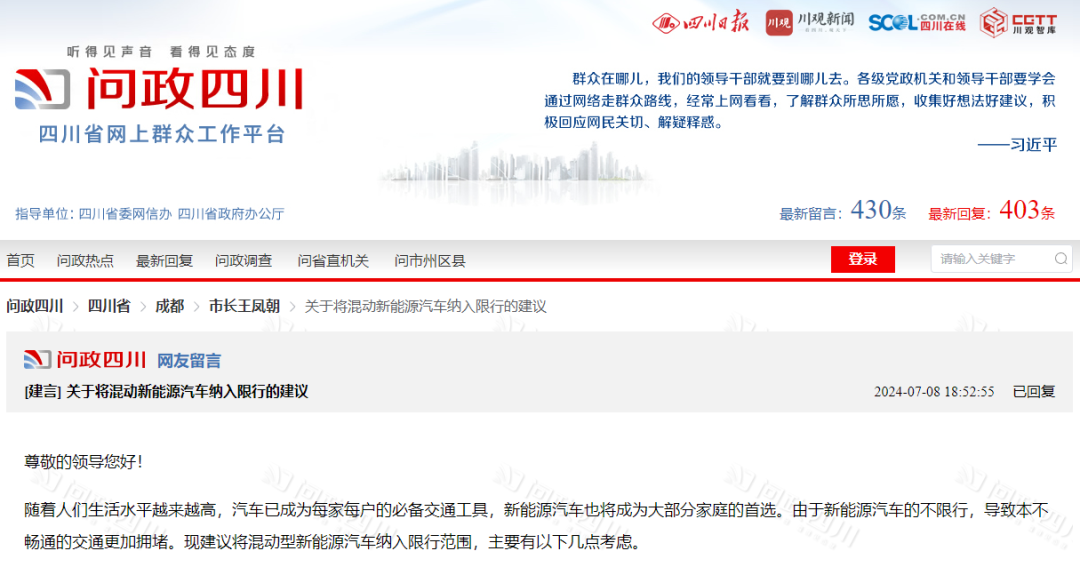Click the 已回复 status label

pos(1034,391)
